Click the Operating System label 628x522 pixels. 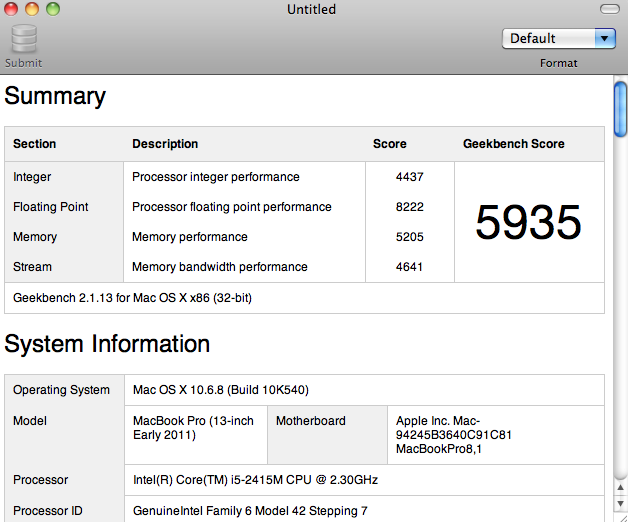tap(61, 390)
